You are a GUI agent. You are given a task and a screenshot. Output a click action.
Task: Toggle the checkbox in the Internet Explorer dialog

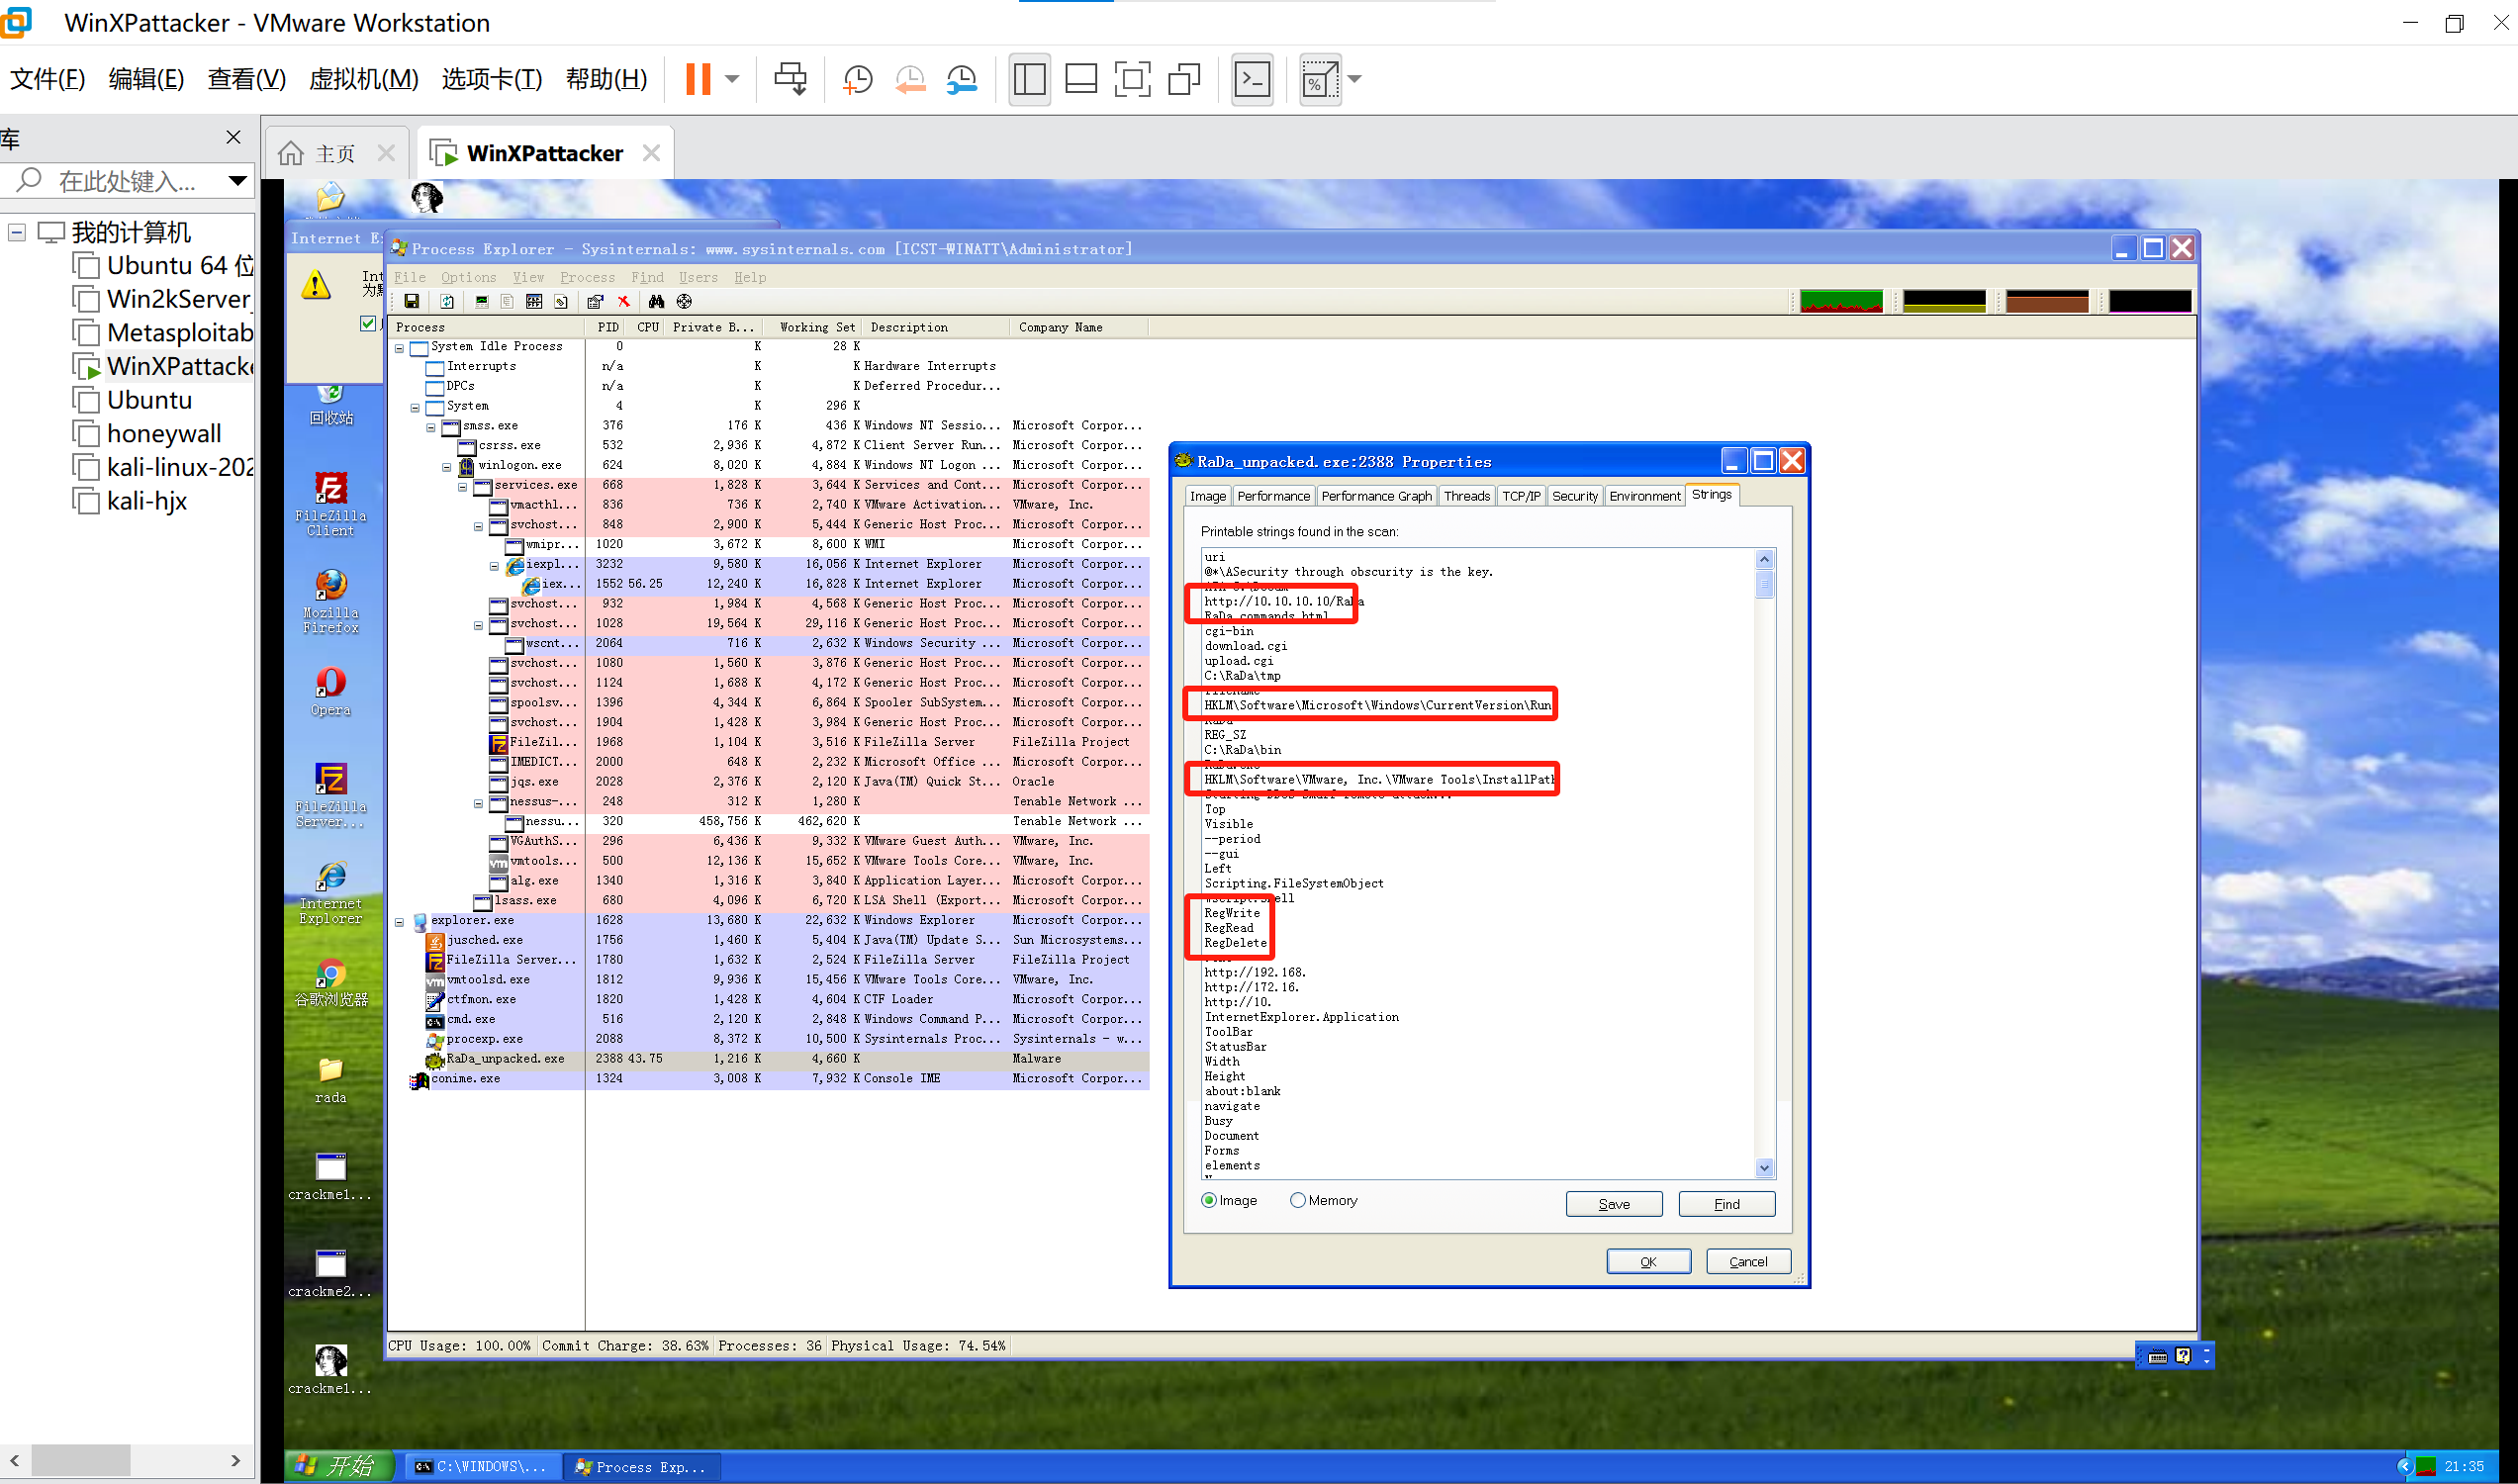point(368,323)
